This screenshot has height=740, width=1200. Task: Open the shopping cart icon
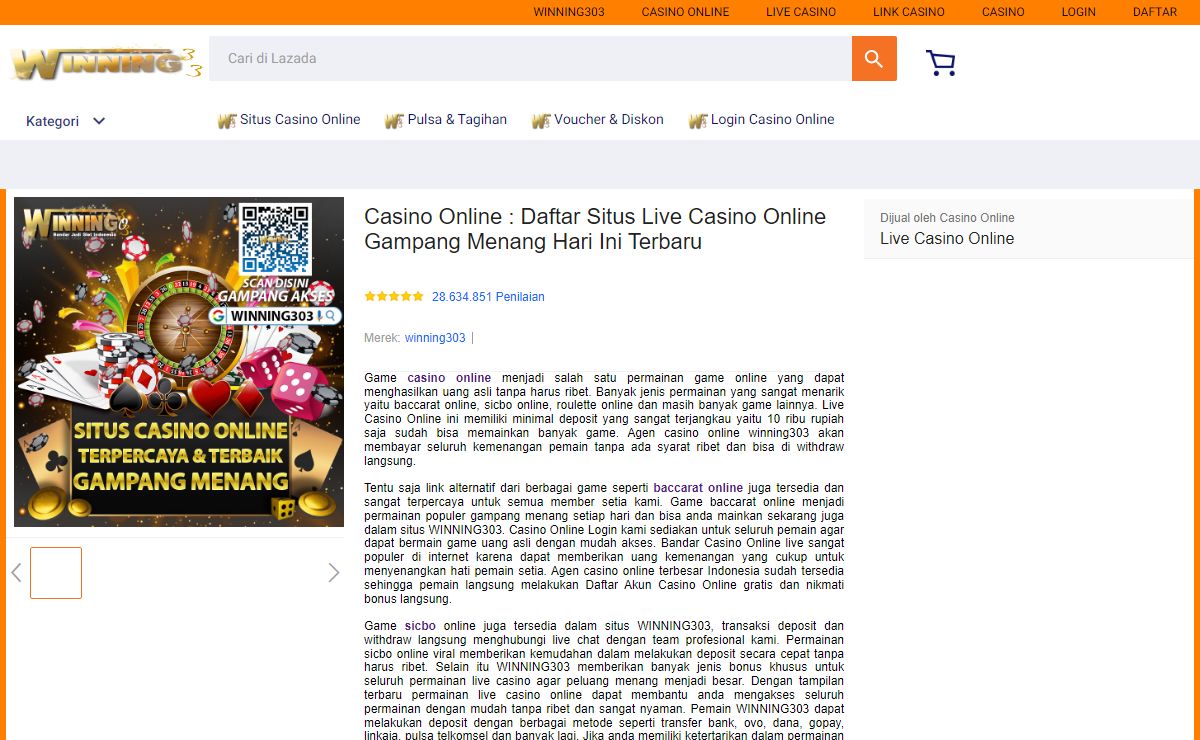[941, 63]
